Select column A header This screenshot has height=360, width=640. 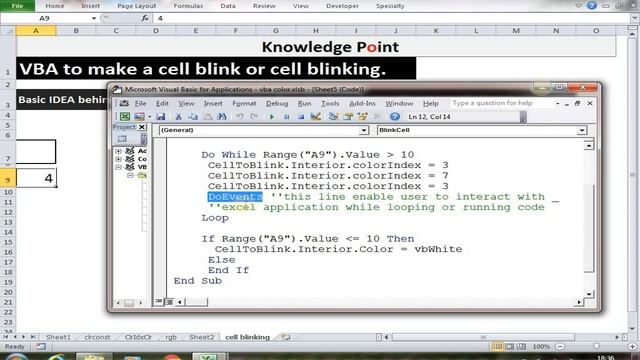click(36, 31)
